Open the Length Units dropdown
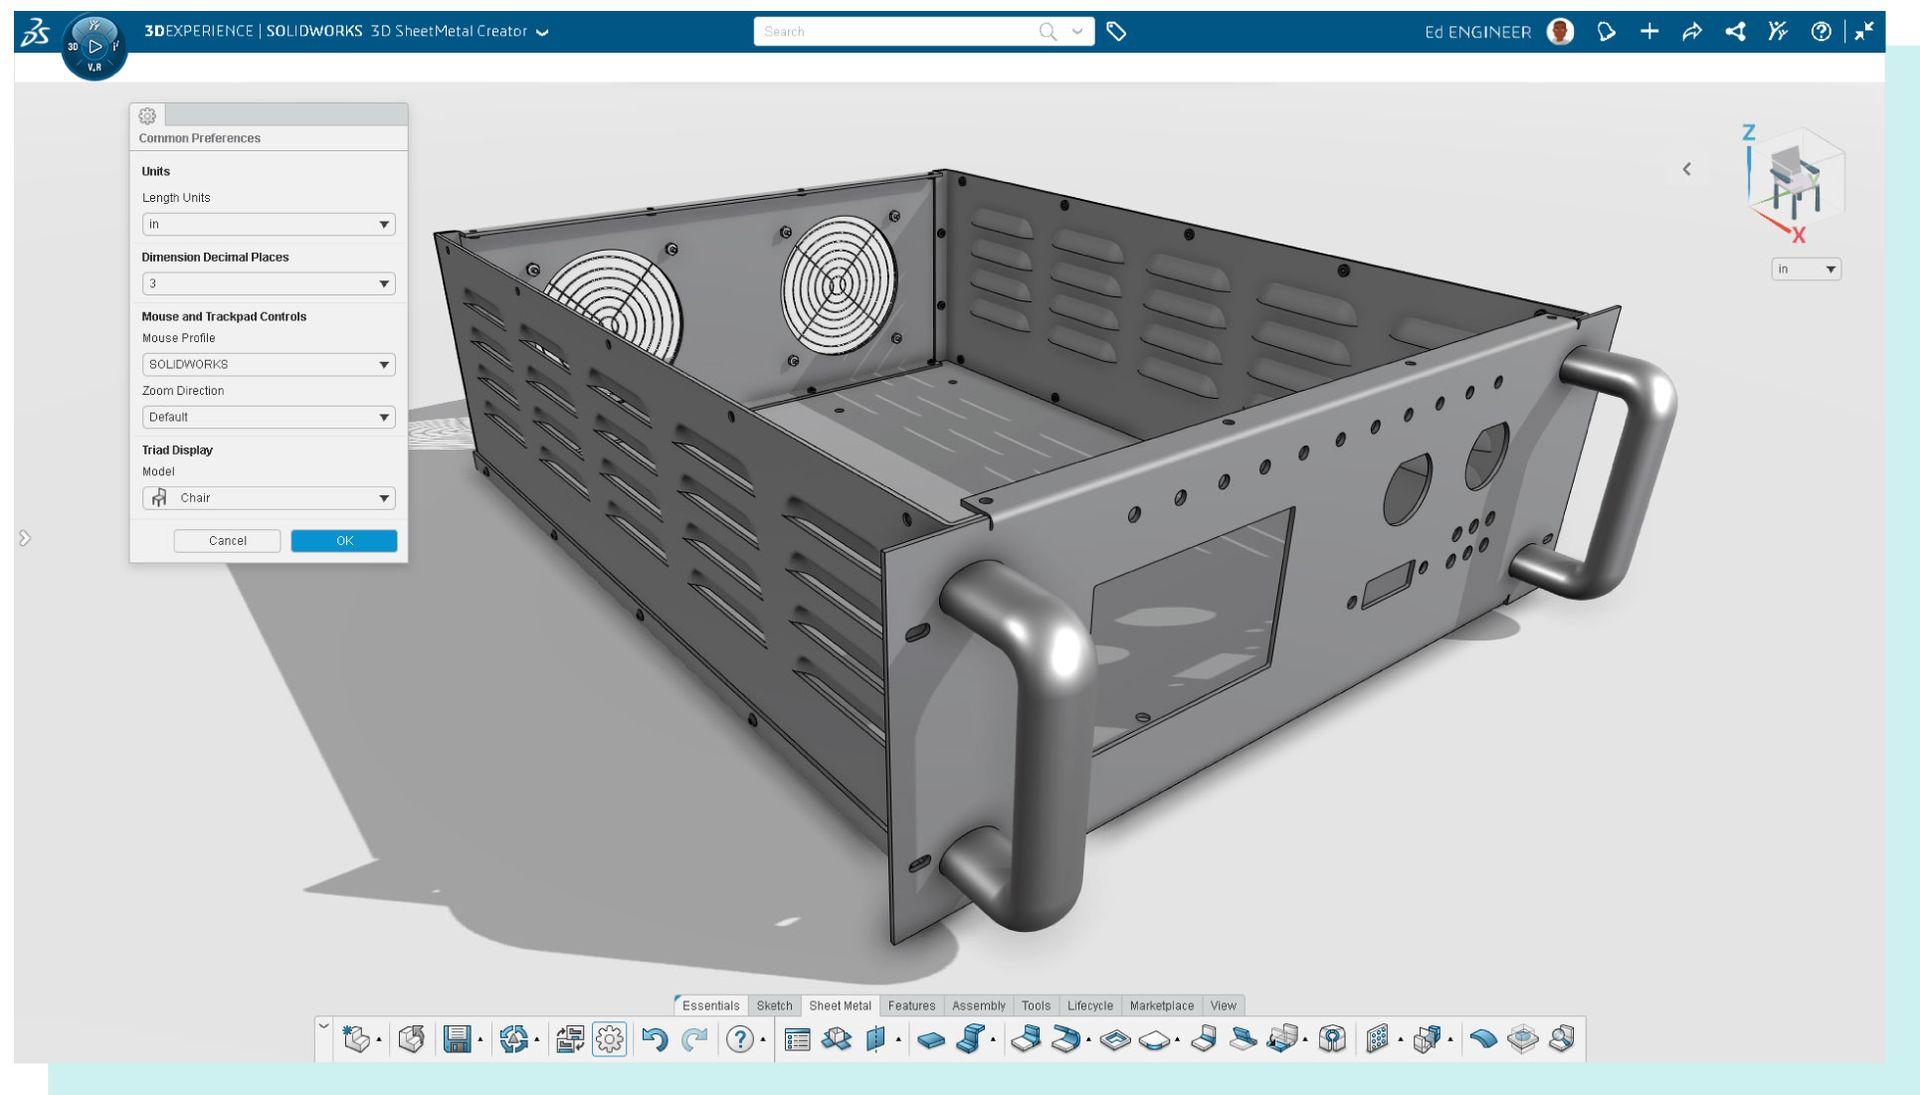 tap(268, 224)
